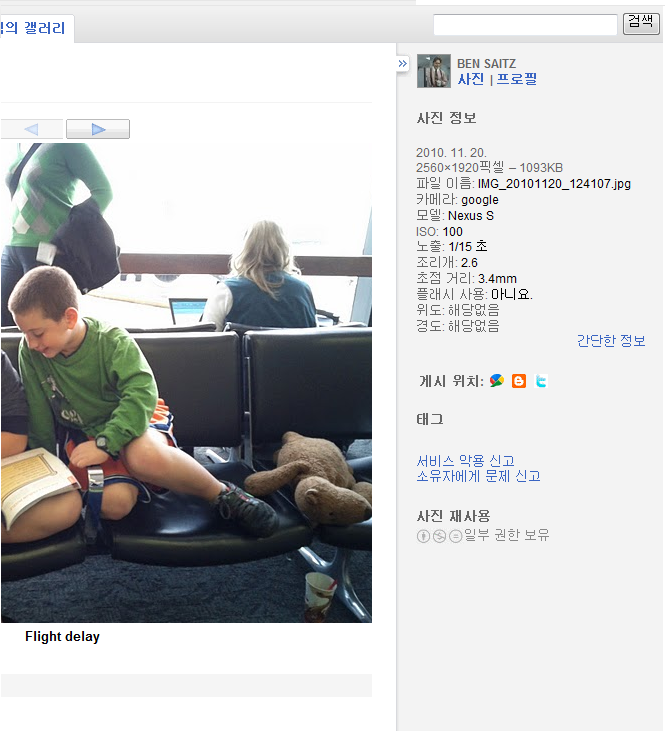
Task: Click the 소유자에게 문제 신고 link
Action: click(478, 476)
